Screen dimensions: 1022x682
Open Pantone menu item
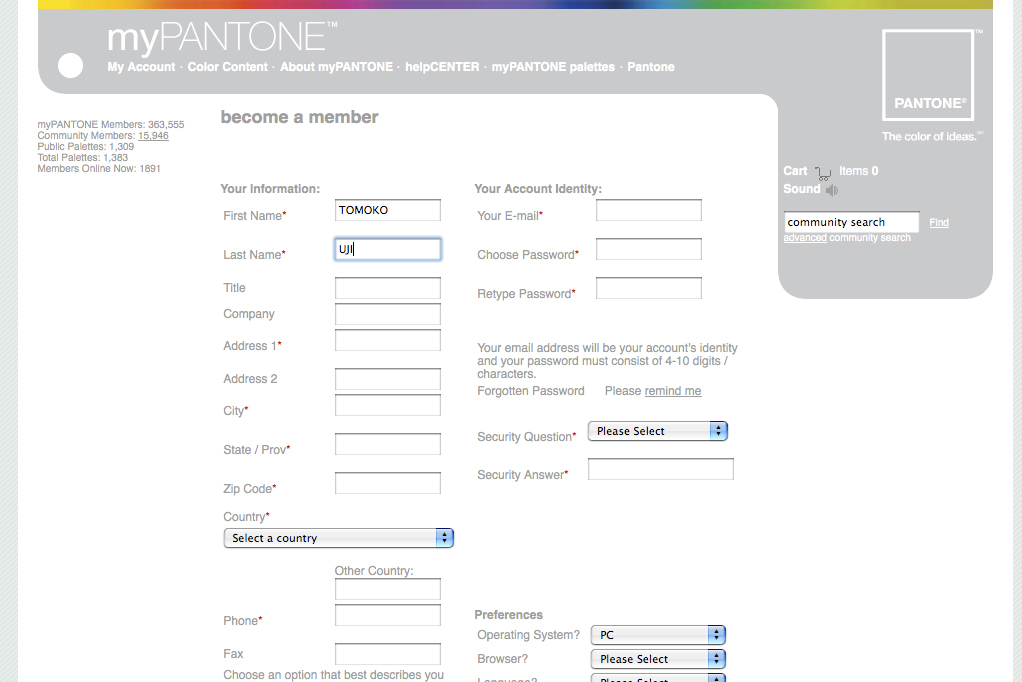(650, 67)
